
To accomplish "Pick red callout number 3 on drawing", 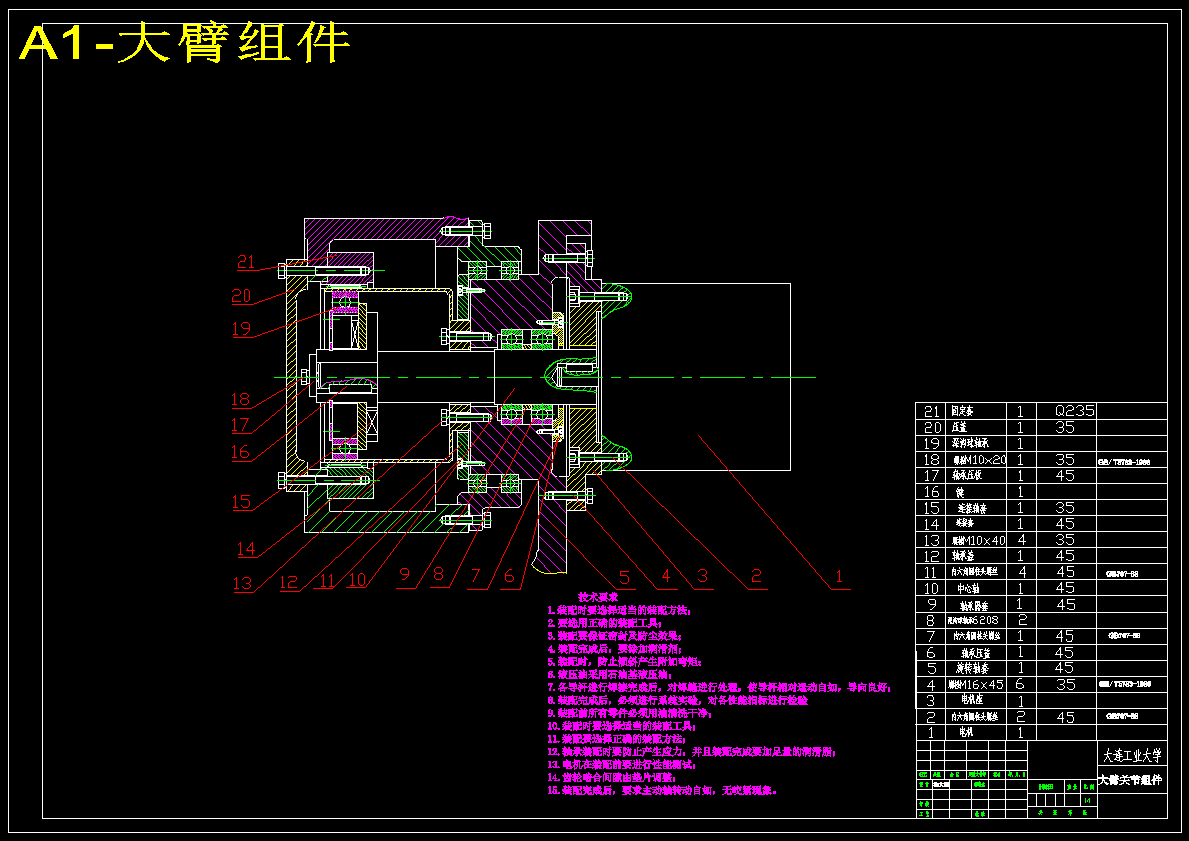I will pos(702,576).
